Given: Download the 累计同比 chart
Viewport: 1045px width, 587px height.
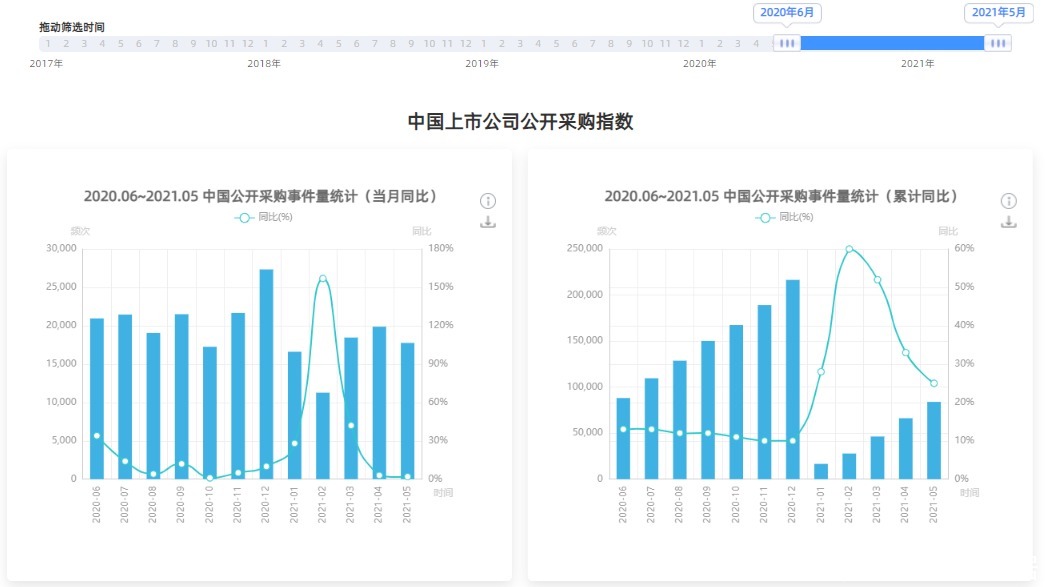Looking at the screenshot, I should 1009,222.
